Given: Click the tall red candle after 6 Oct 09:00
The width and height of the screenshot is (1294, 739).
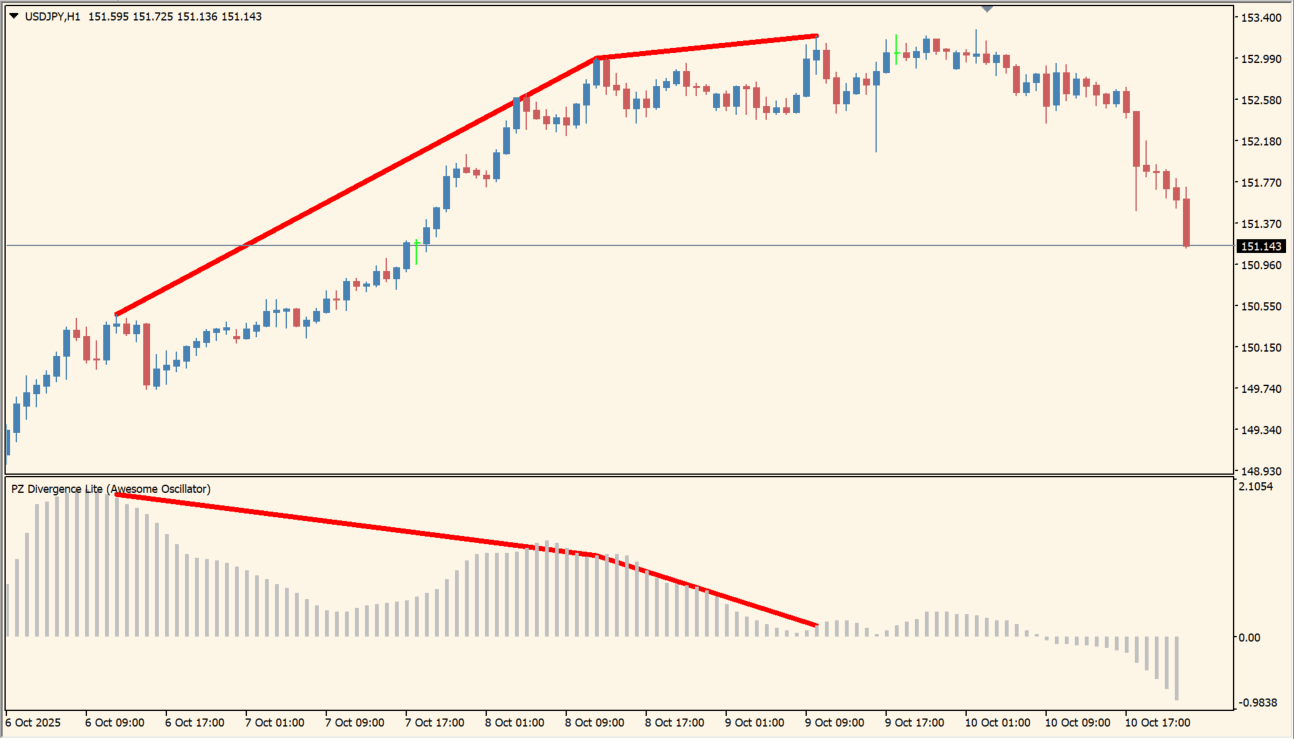Looking at the screenshot, I should click(146, 353).
